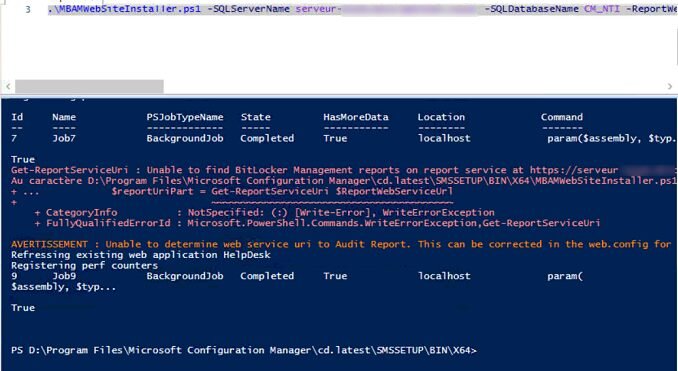Place cursor on MBAMWebSiteInstaller.ps1 in script line
The width and height of the screenshot is (678, 371).
point(124,9)
